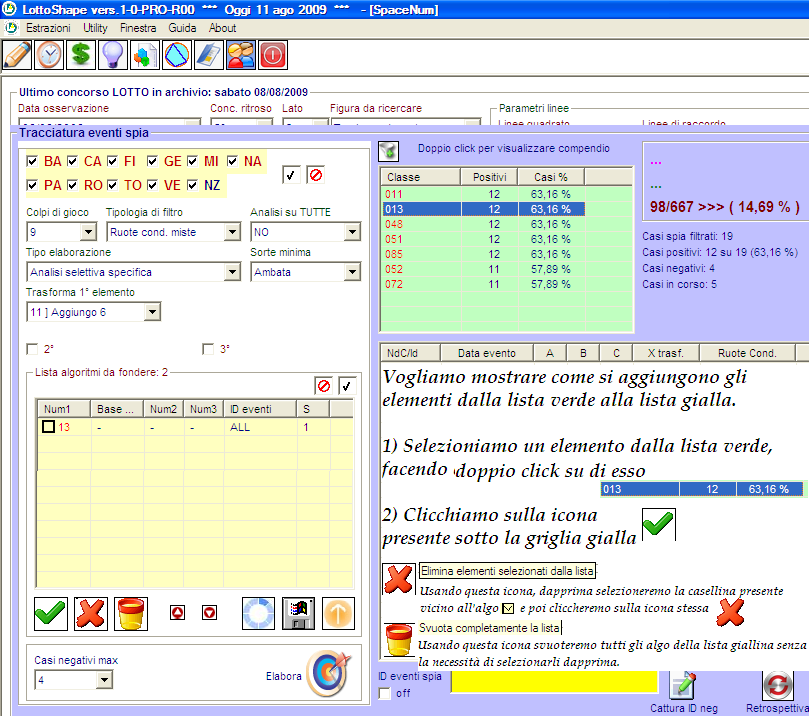Deselect all wheels with the red prohibition icon beside NA
Image resolution: width=809 pixels, height=716 pixels.
click(x=316, y=175)
